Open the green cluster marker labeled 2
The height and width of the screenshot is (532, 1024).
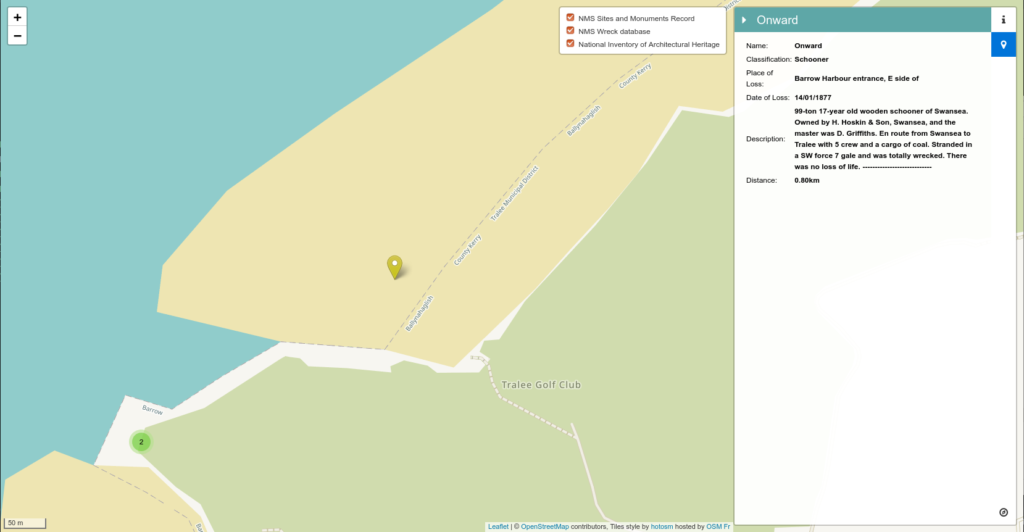tap(141, 441)
